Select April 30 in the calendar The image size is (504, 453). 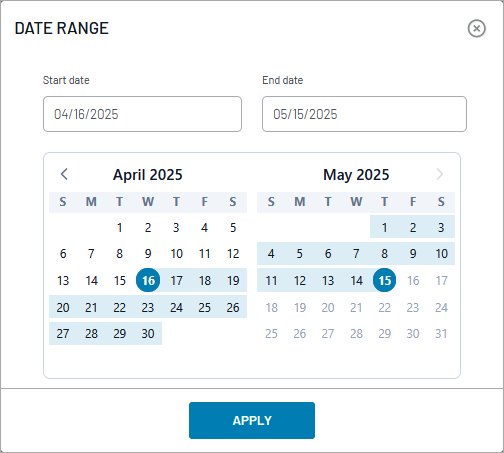pyautogui.click(x=148, y=334)
